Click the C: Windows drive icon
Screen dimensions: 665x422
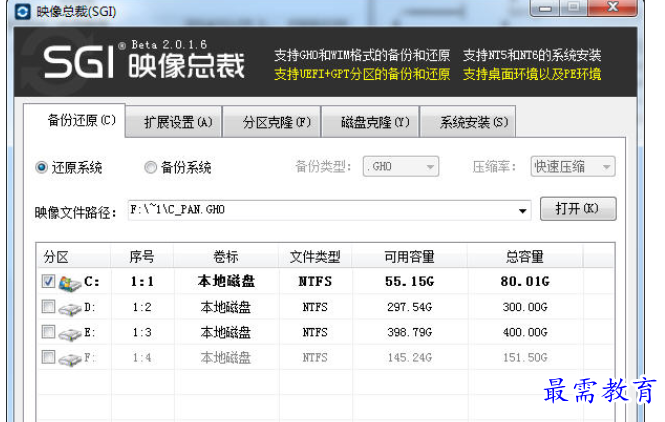(x=70, y=282)
